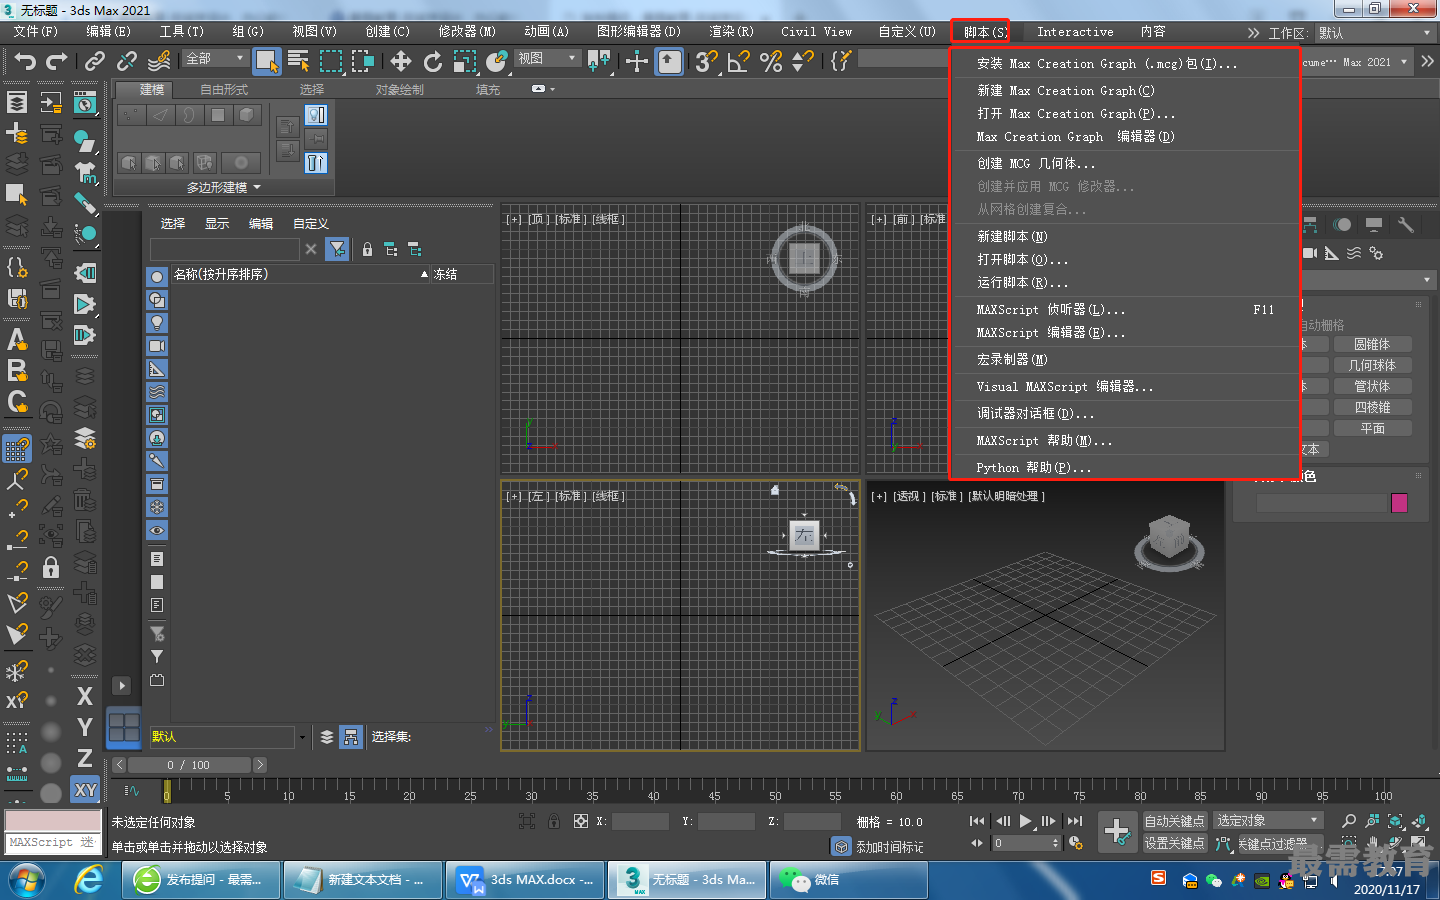1440x900 pixels.
Task: Click the X coordinate input field
Action: (x=640, y=821)
